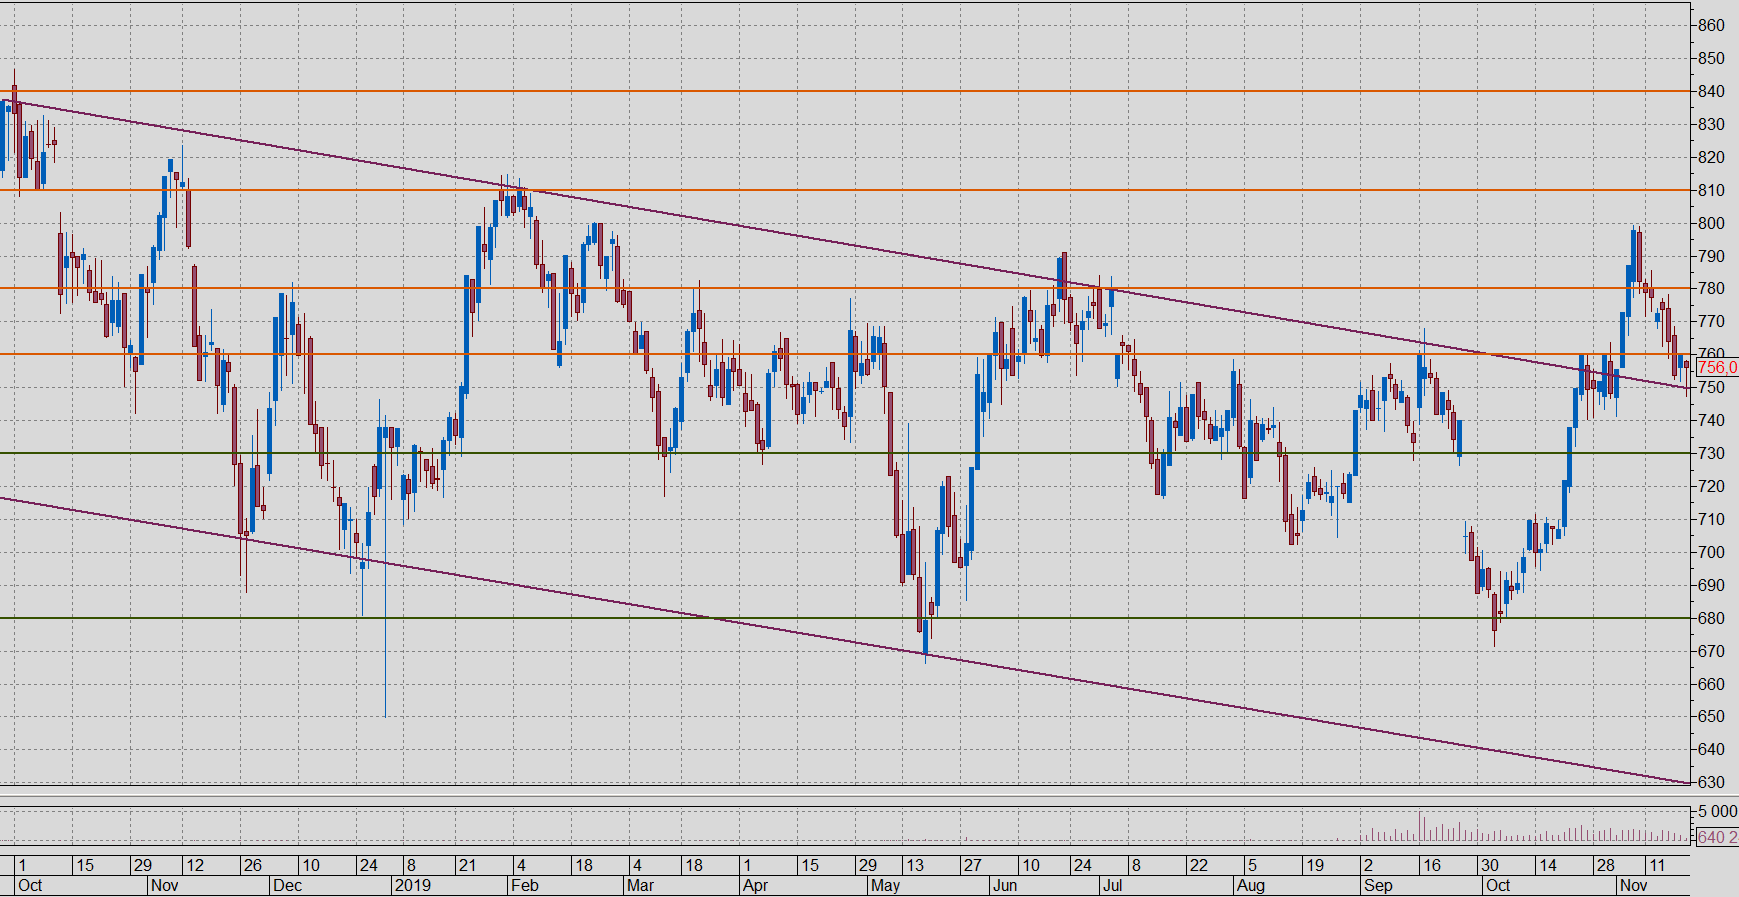Select the lower purple descending trendline

pos(845,640)
